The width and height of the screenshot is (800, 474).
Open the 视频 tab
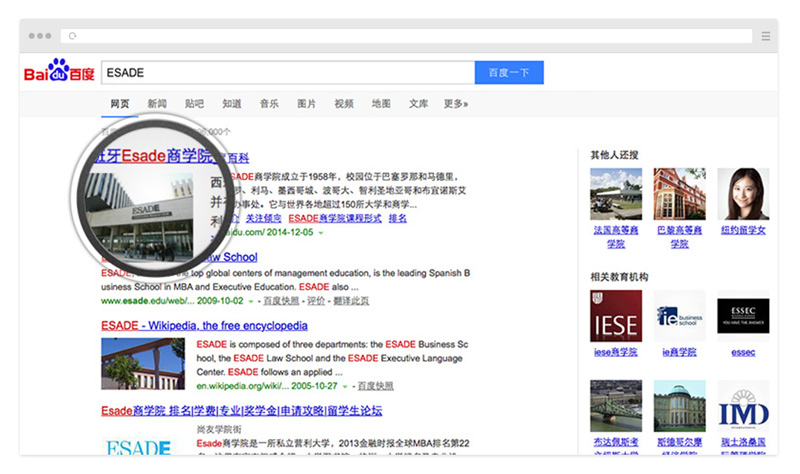pos(344,104)
